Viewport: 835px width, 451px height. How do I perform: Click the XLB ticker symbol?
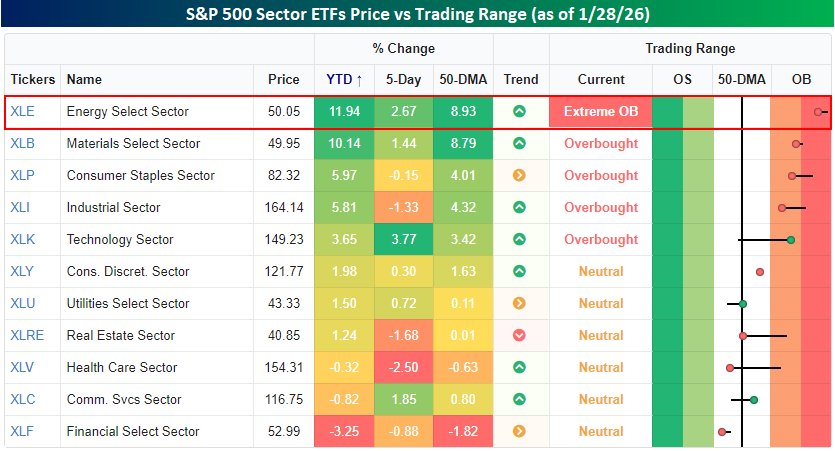click(x=22, y=144)
